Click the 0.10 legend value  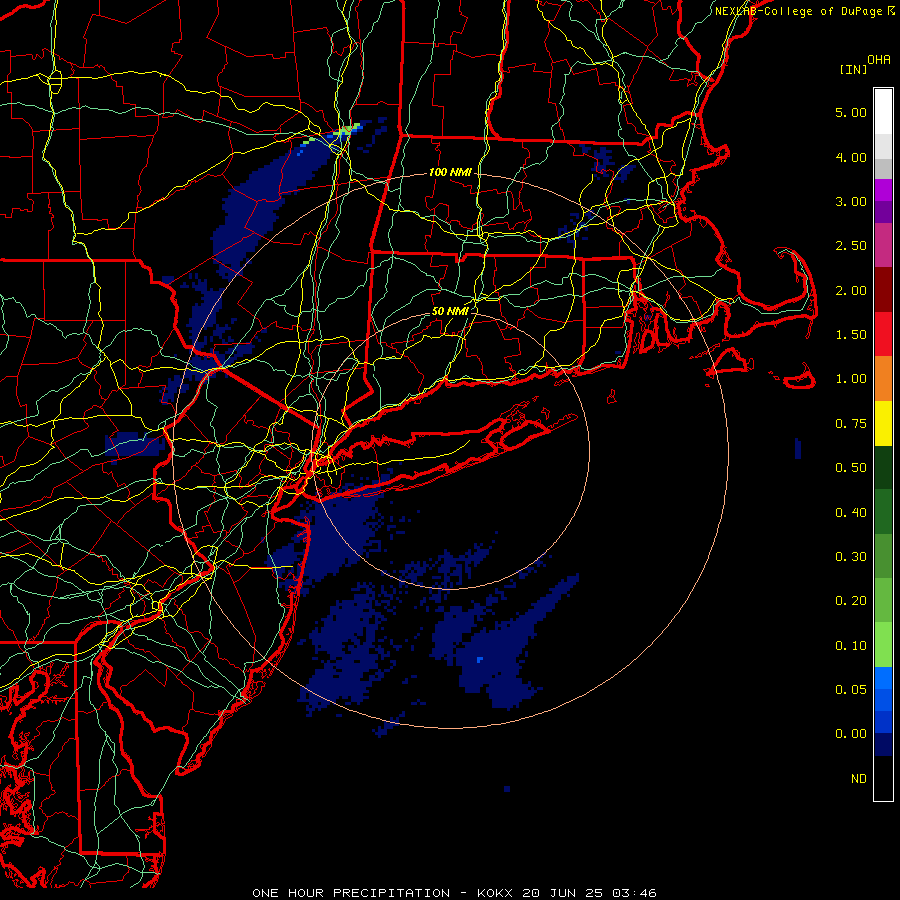[851, 646]
